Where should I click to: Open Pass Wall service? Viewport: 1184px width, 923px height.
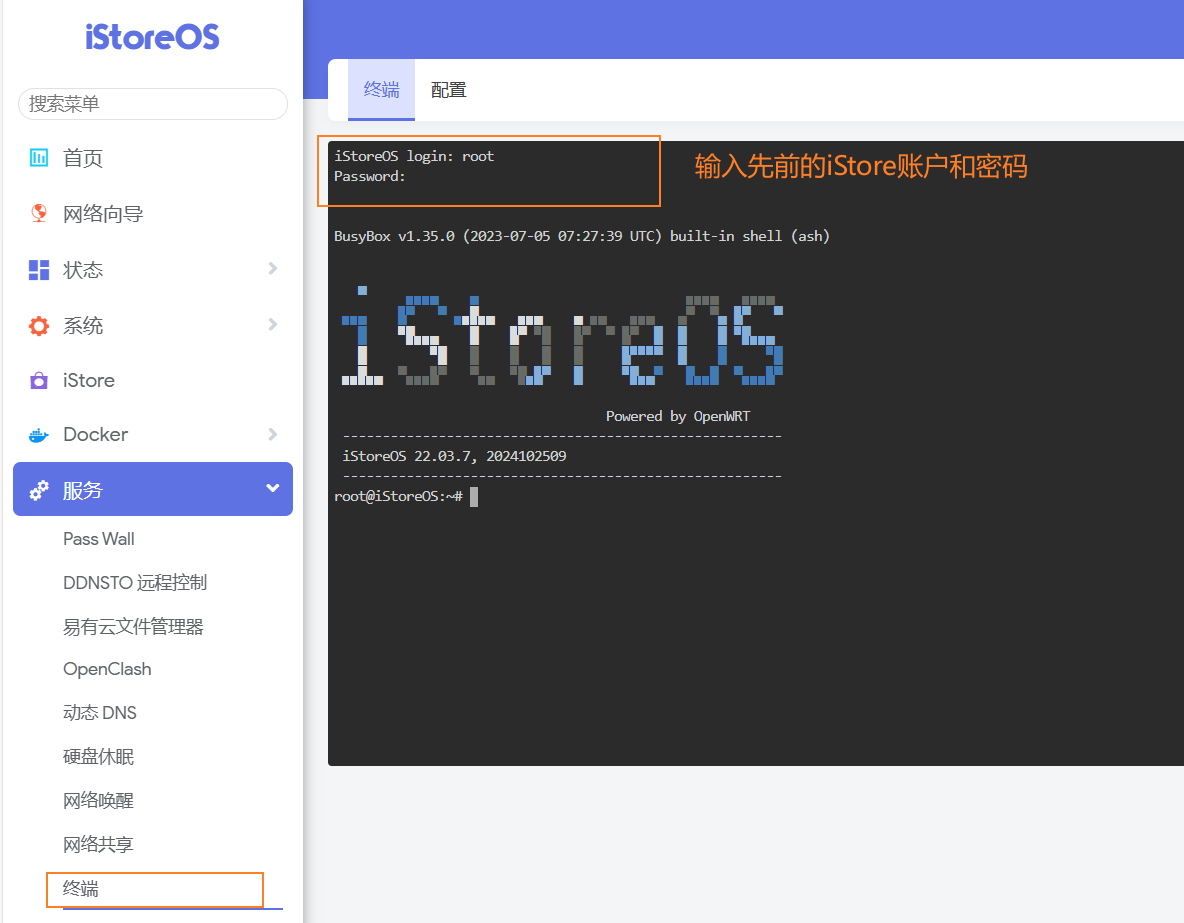point(99,539)
